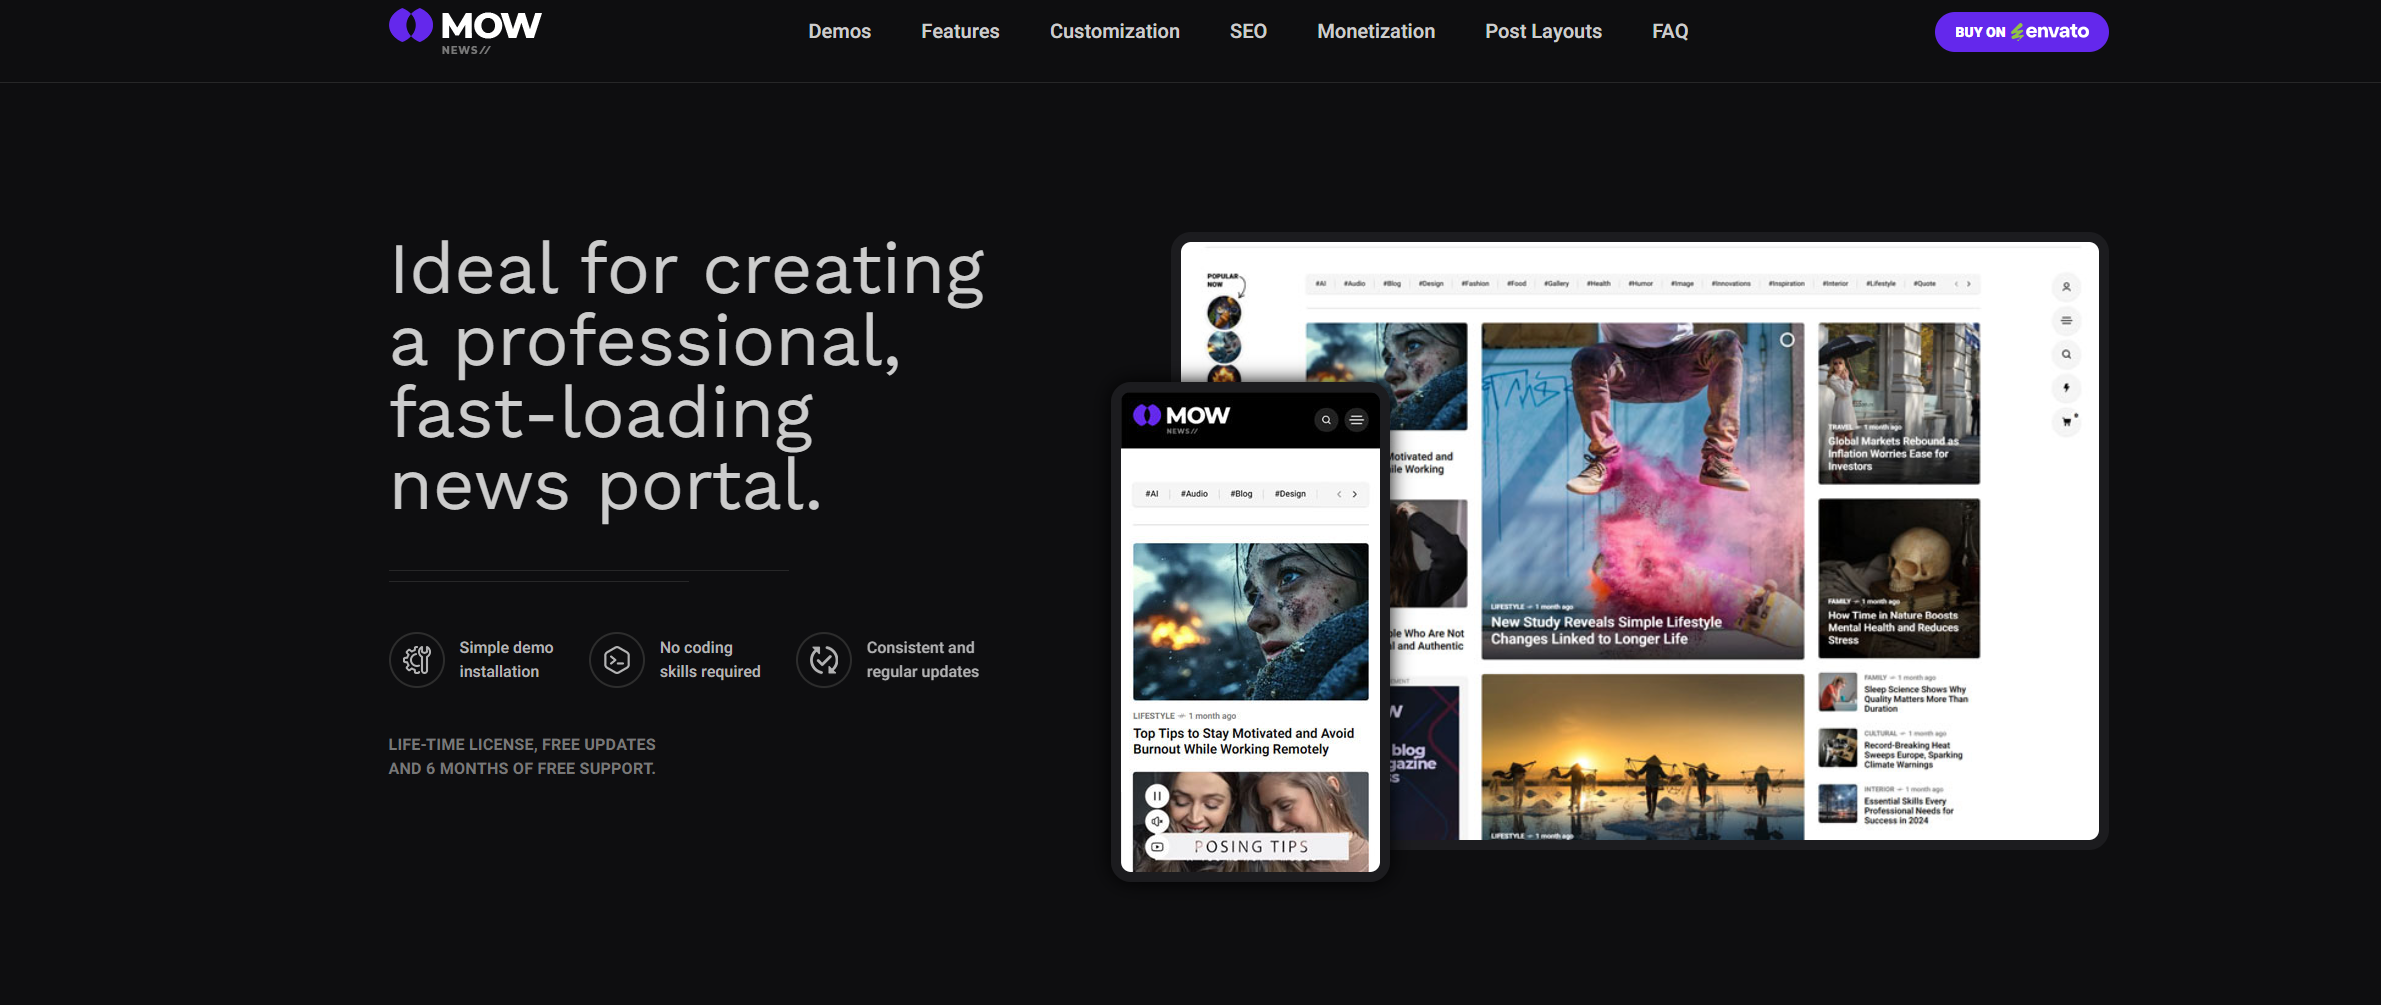This screenshot has height=1005, width=2381.
Task: Click the 'Consistent and regular updates' text
Action: coord(922,660)
